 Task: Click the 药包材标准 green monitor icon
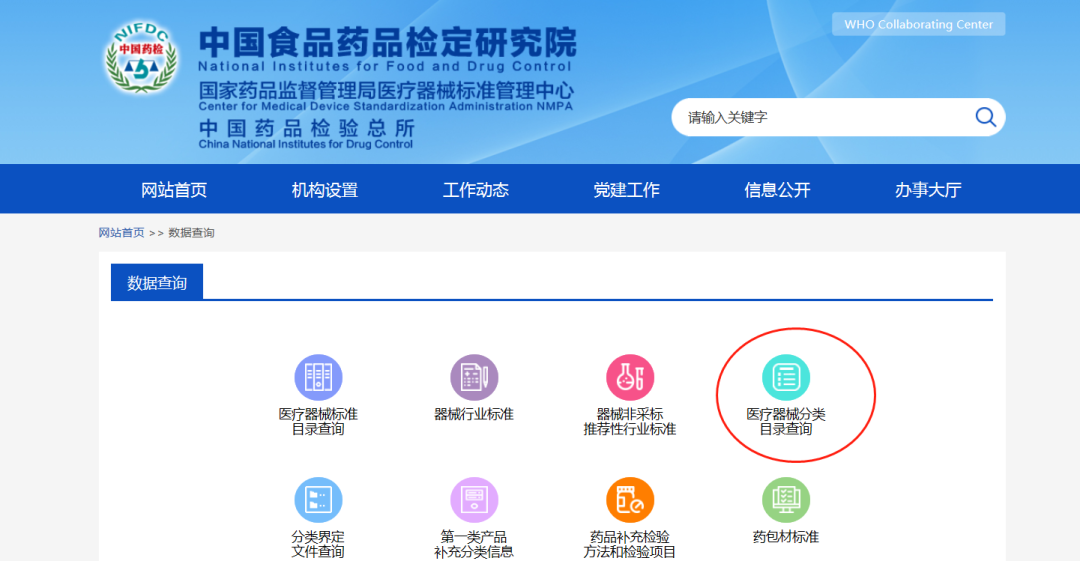[786, 500]
